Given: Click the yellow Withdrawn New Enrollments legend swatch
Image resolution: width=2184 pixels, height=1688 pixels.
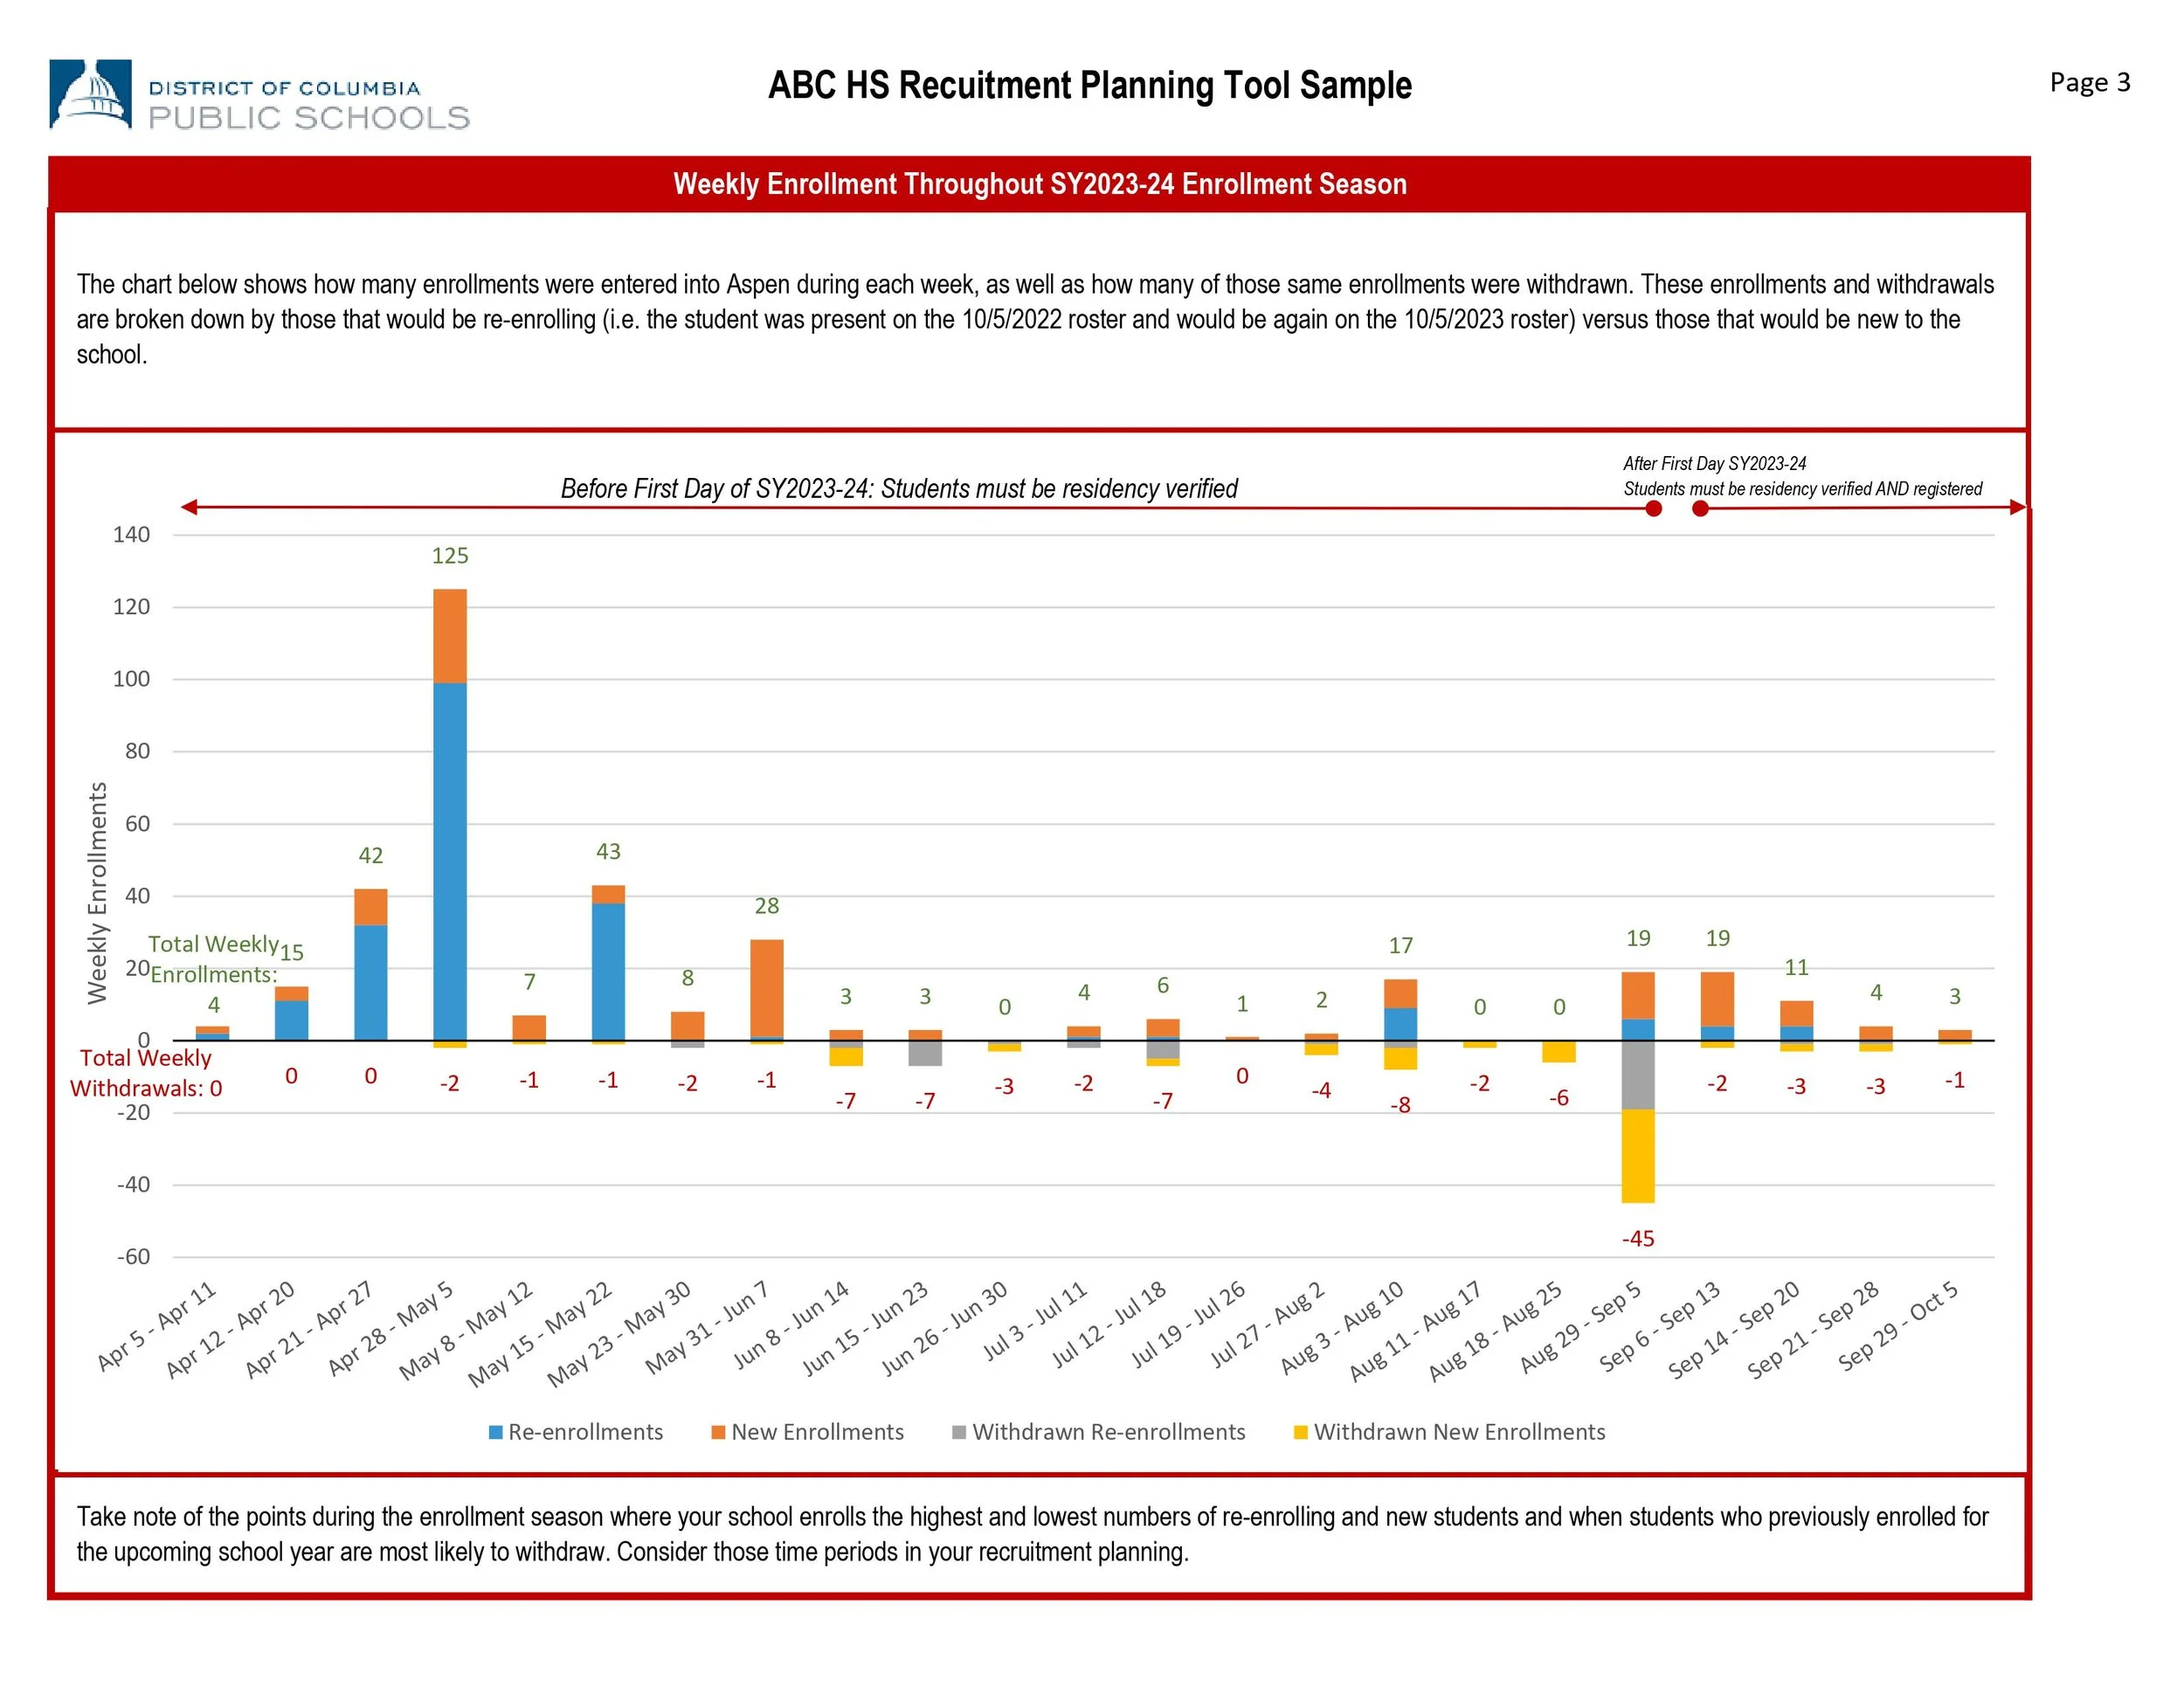Looking at the screenshot, I should (1300, 1432).
